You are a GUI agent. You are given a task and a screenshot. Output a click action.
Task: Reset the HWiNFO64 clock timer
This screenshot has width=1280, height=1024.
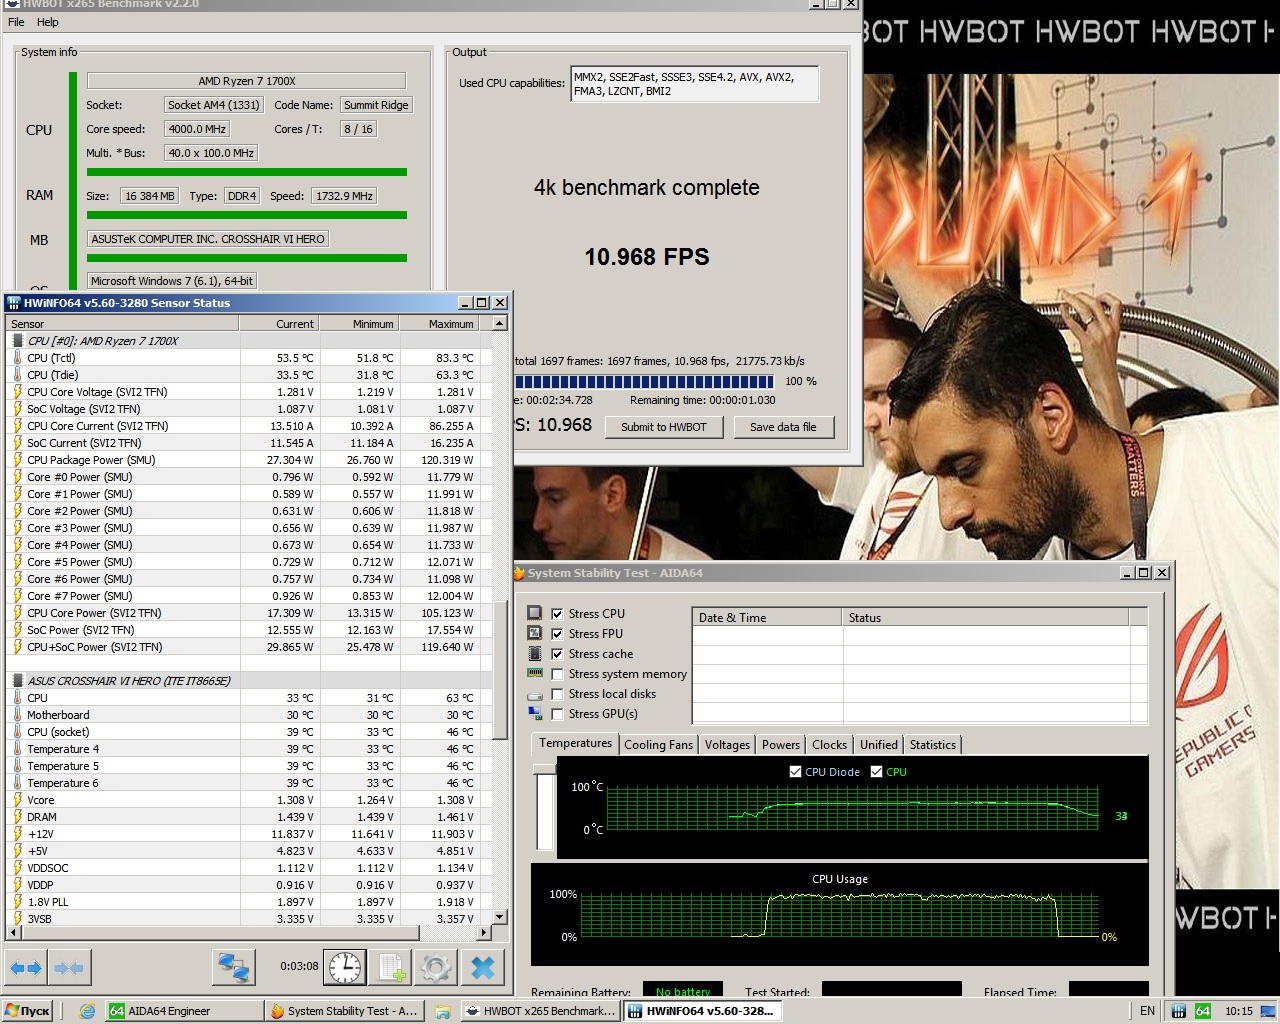[x=345, y=968]
